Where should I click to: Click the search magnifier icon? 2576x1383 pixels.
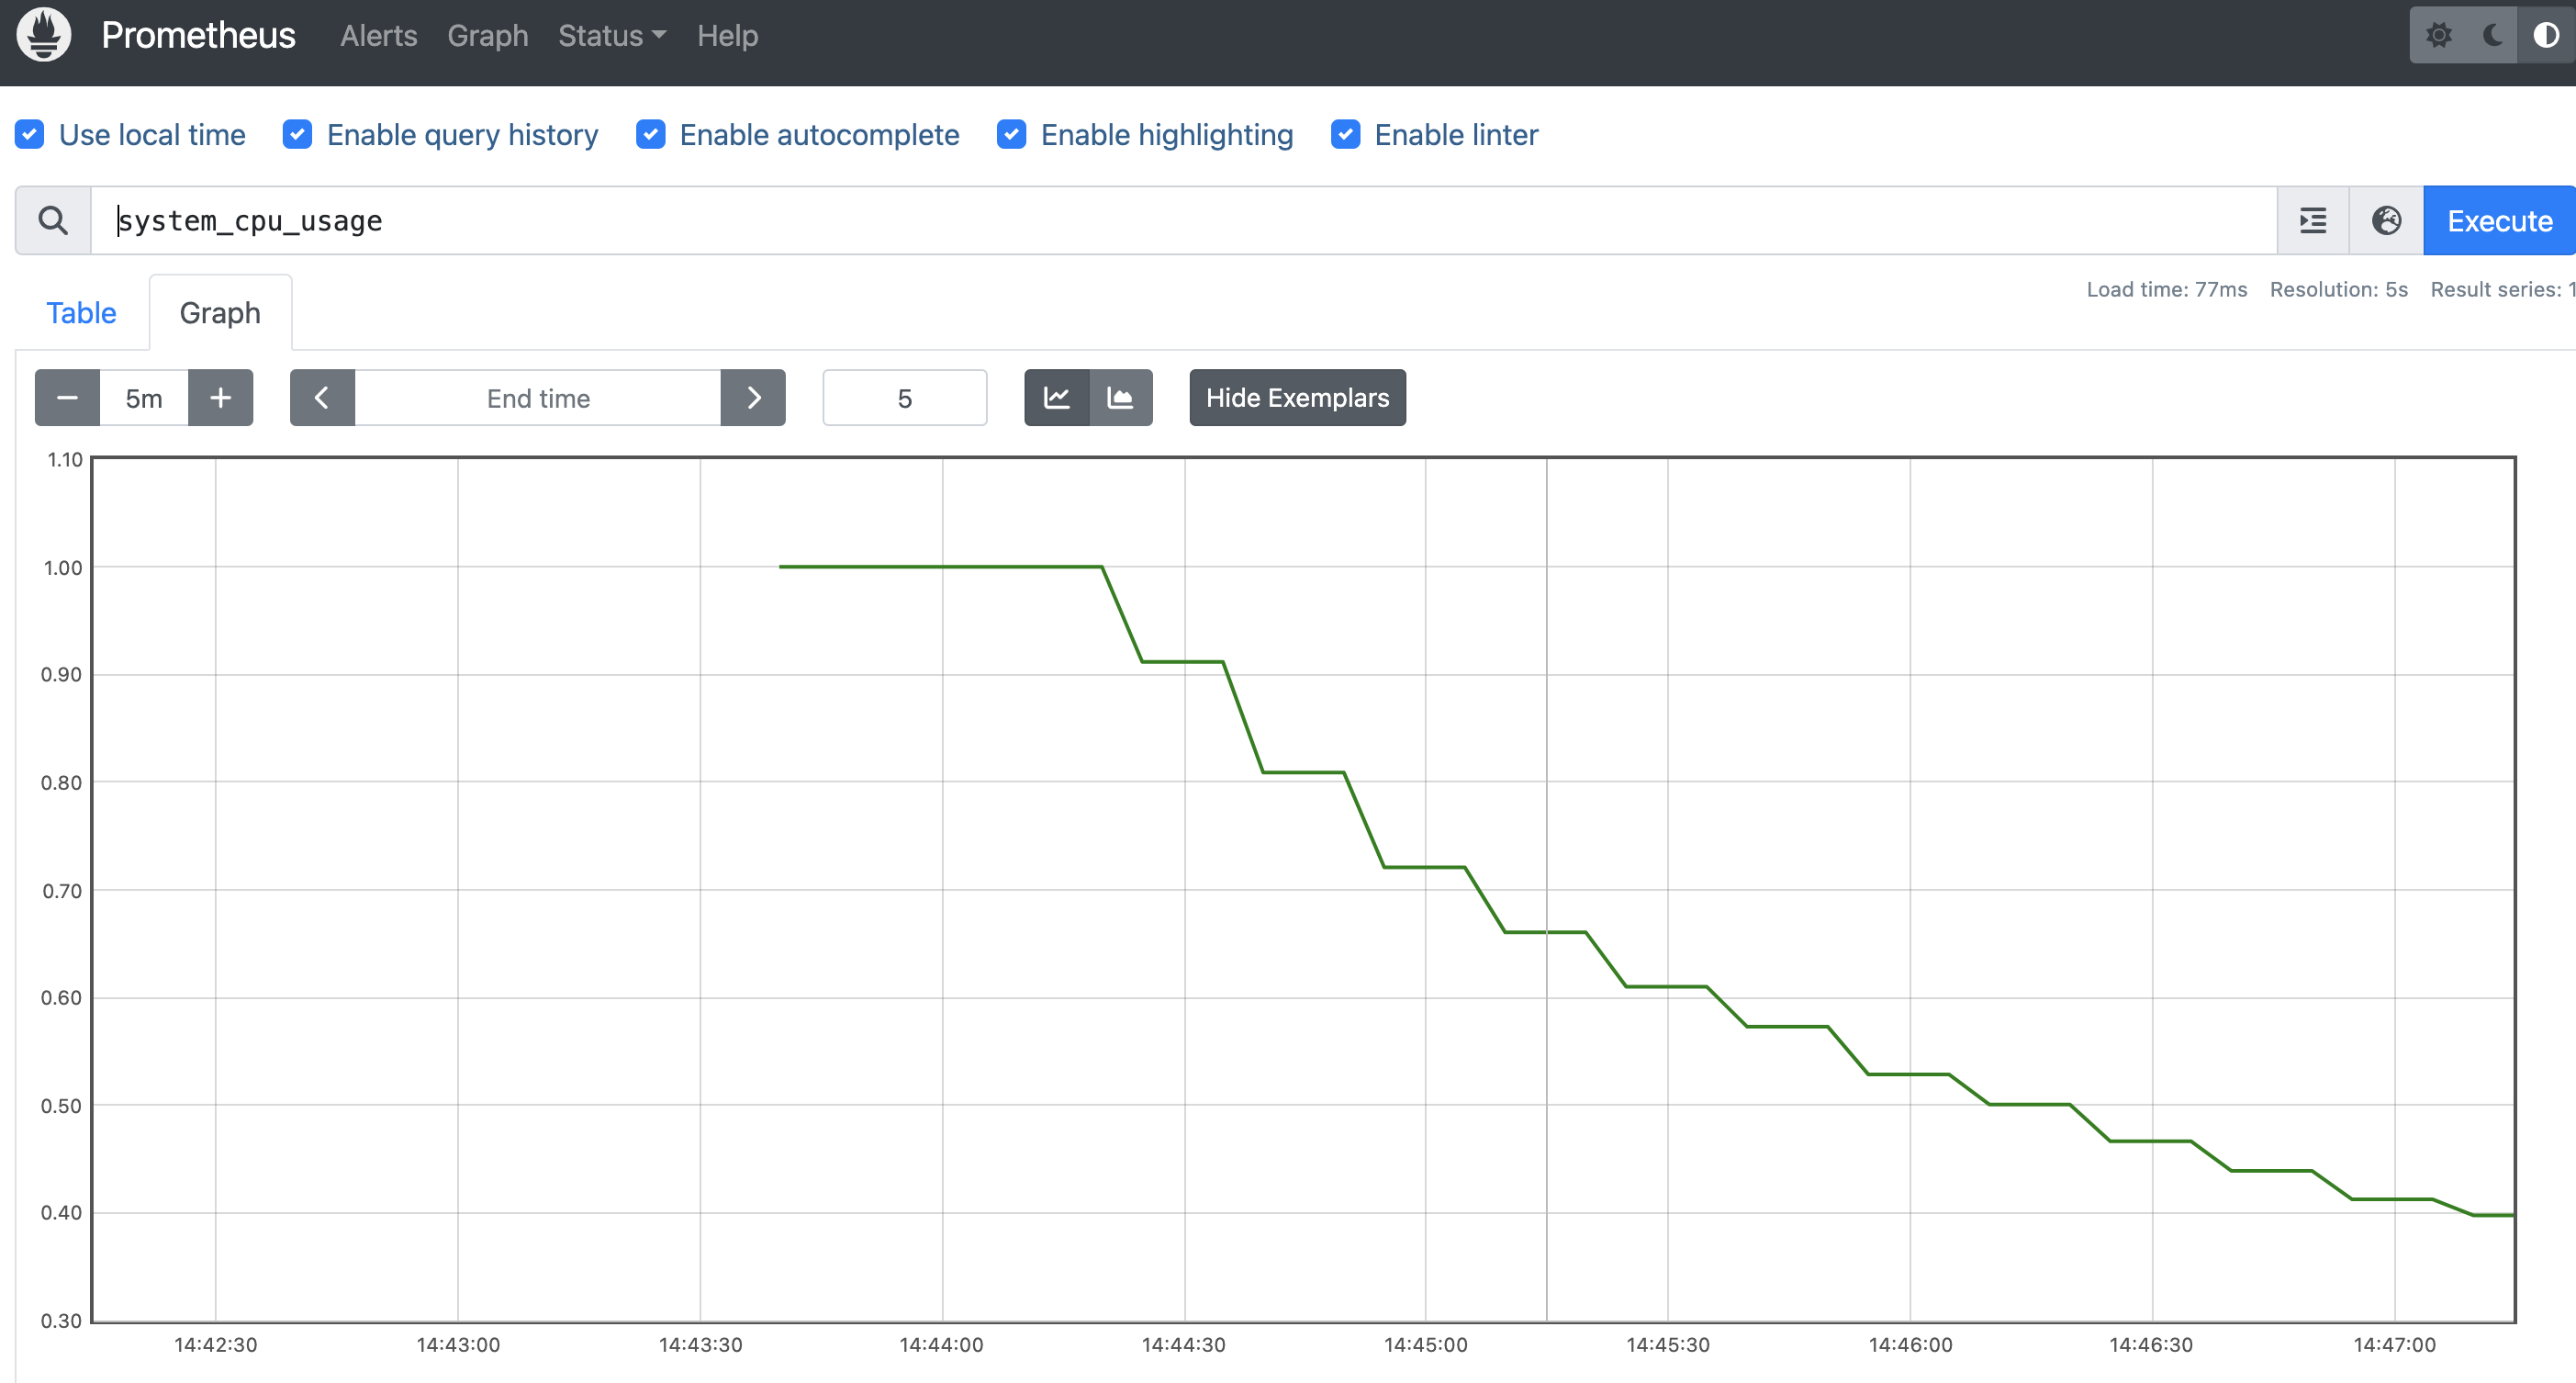tap(53, 220)
